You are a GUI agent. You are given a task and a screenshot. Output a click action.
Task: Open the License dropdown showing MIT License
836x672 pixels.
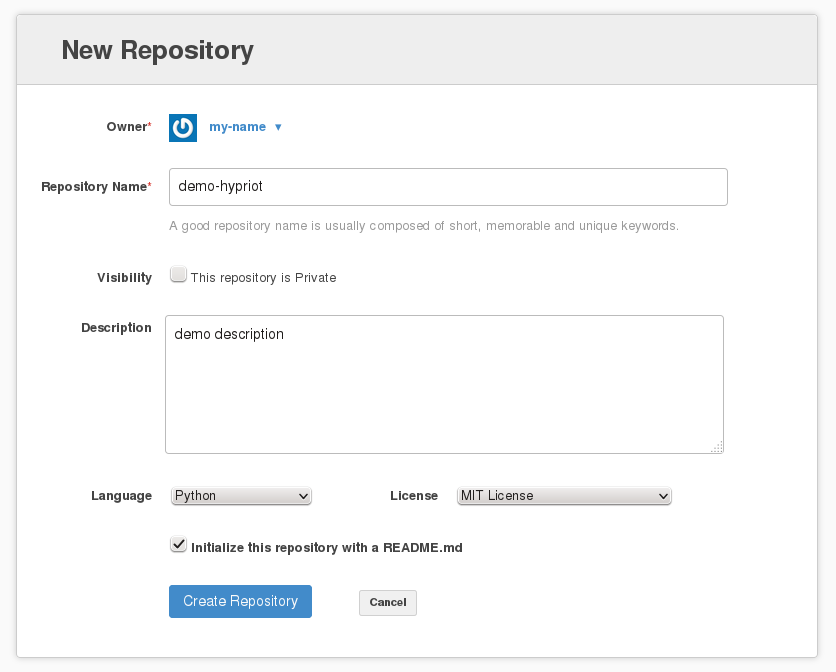tap(563, 495)
